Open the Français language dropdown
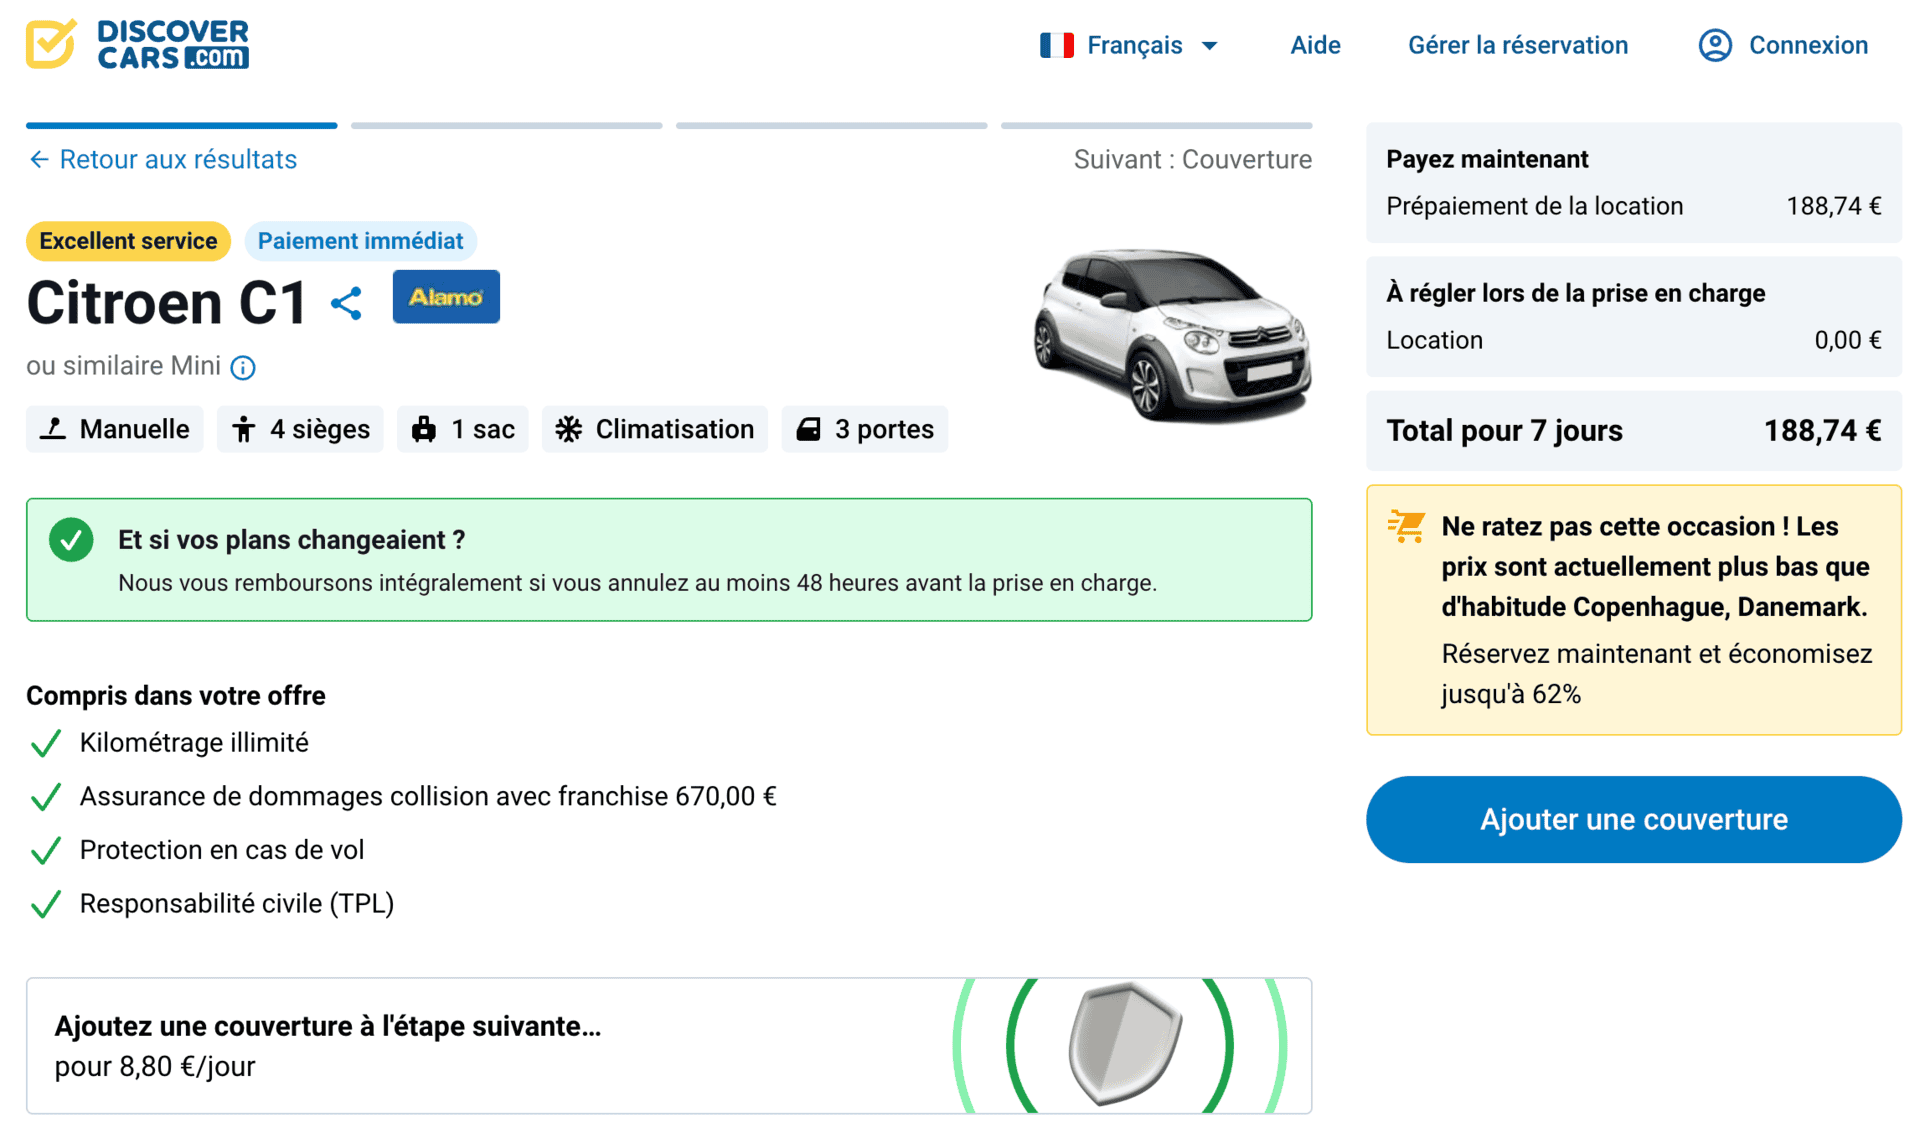The height and width of the screenshot is (1138, 1920). pos(1135,45)
